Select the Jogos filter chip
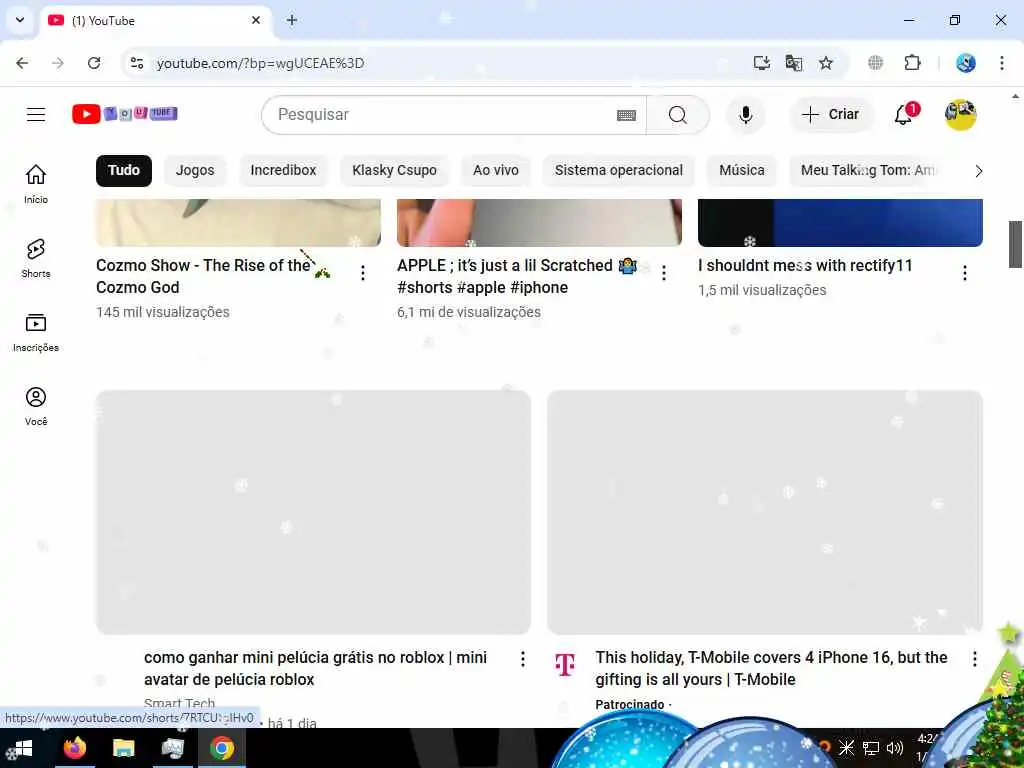This screenshot has width=1024, height=768. (x=195, y=170)
